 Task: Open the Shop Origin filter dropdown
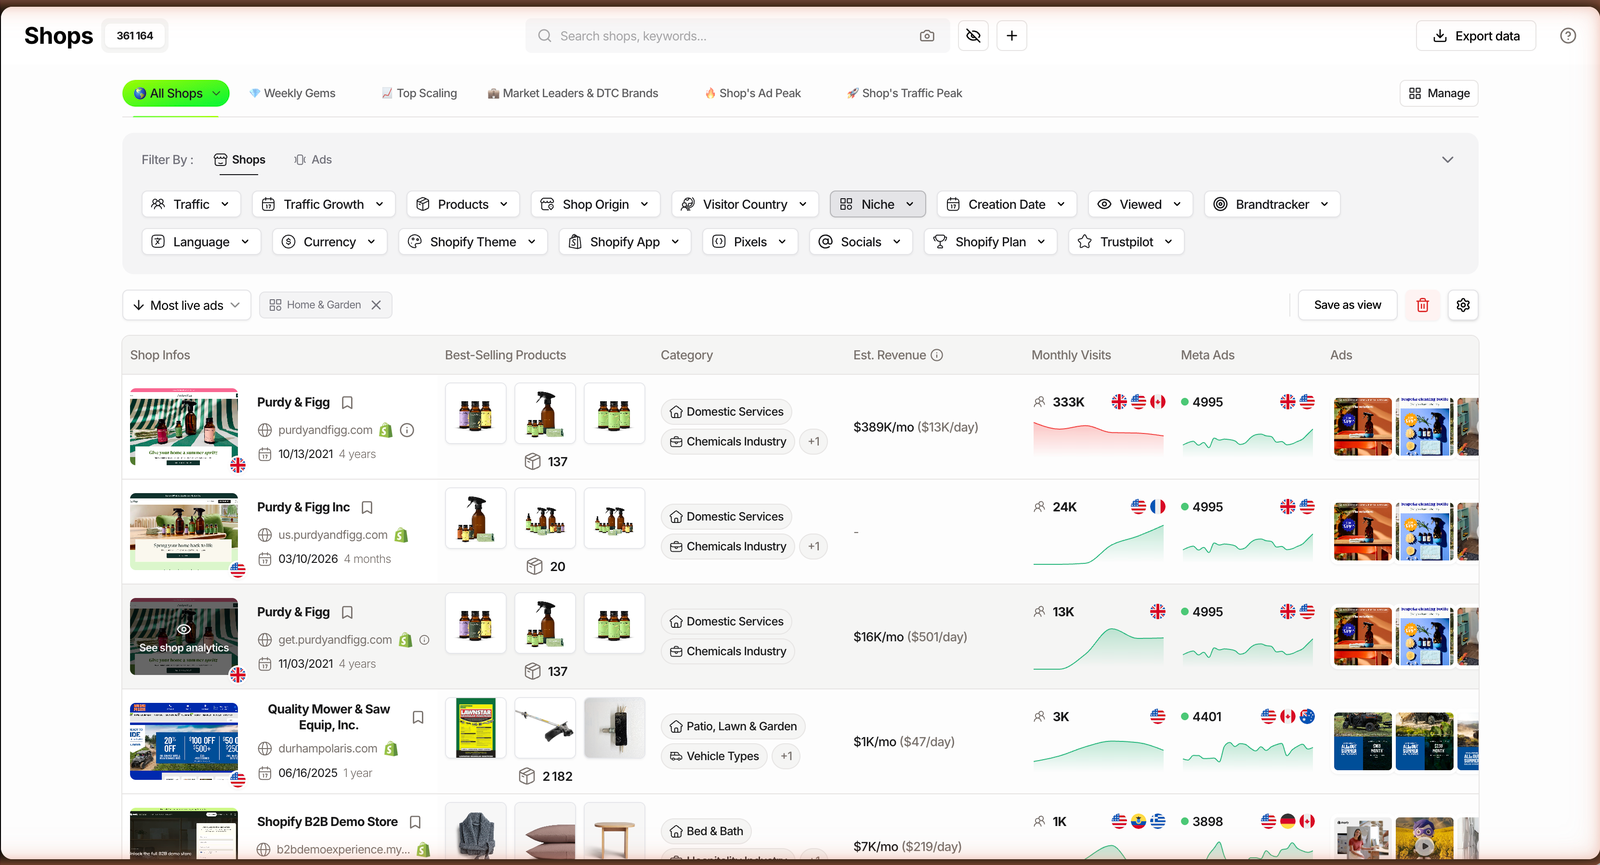pyautogui.click(x=596, y=204)
